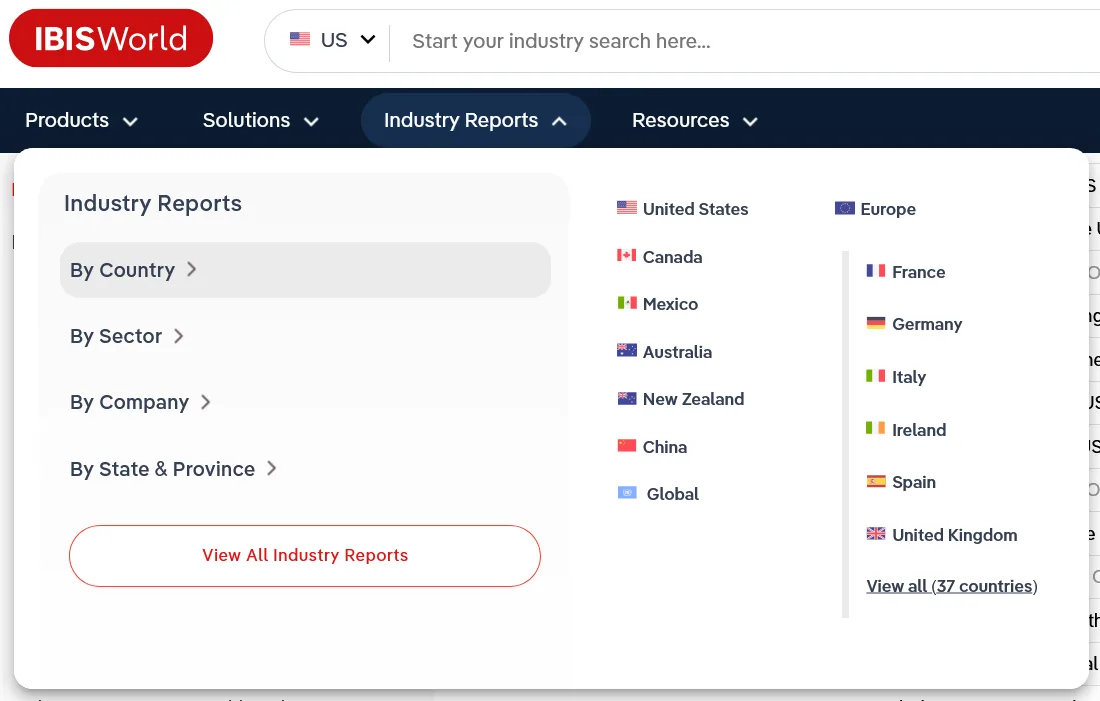Click the Canada flag icon
Image resolution: width=1100 pixels, height=701 pixels.
(x=626, y=255)
